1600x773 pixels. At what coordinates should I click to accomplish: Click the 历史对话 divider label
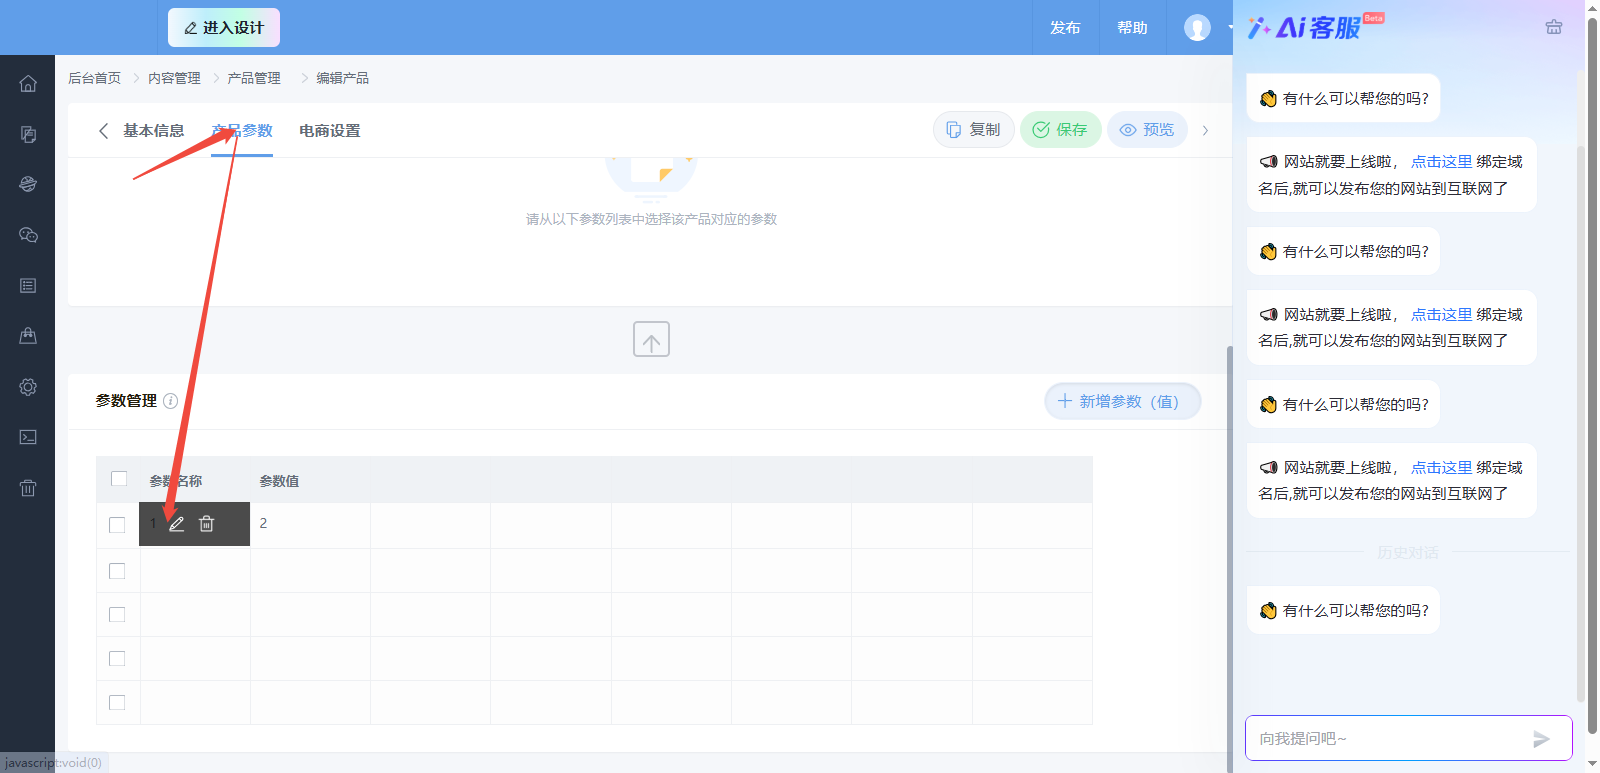[1407, 553]
